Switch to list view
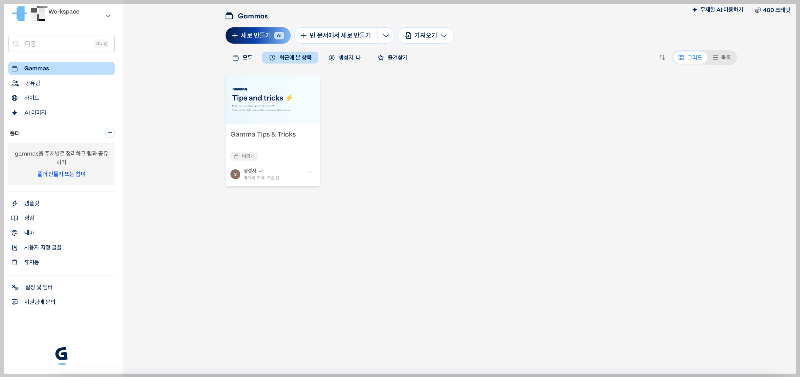 point(721,58)
